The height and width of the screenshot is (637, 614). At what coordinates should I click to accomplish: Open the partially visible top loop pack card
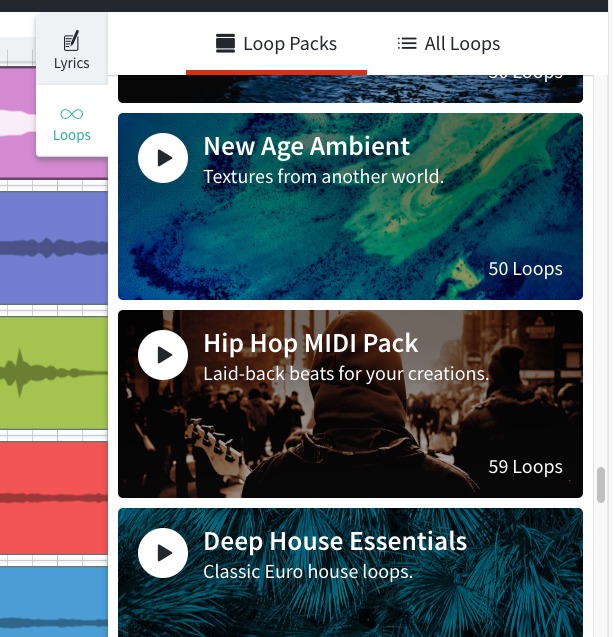click(350, 89)
